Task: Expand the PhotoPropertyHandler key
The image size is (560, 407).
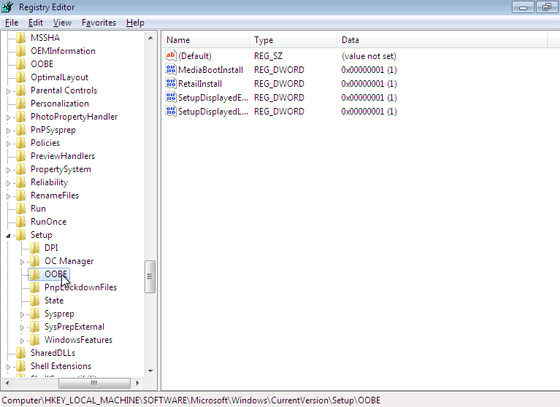Action: click(x=8, y=117)
